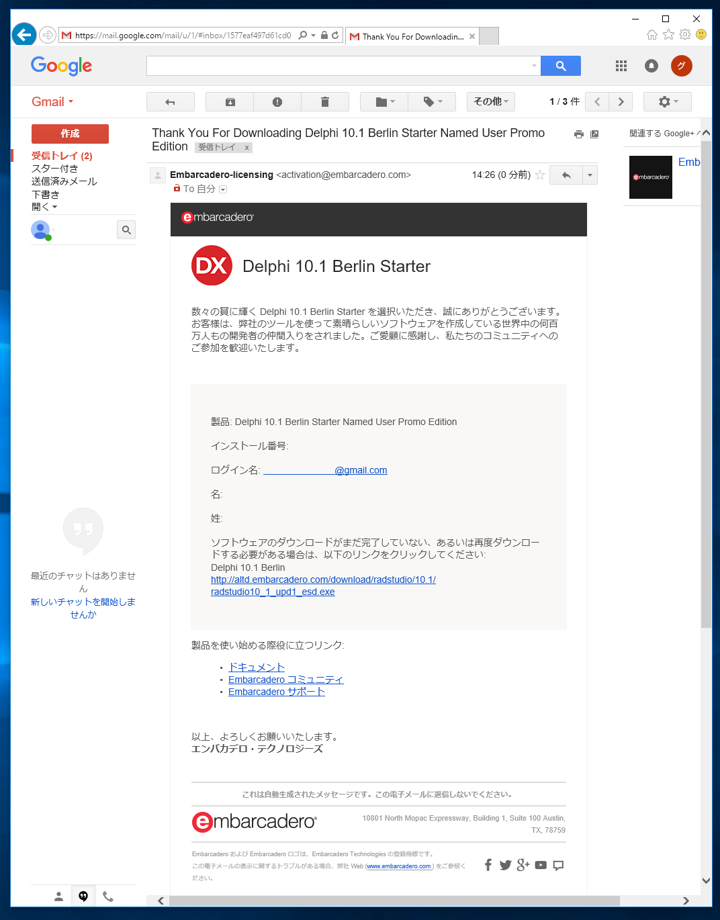Archive this email
The width and height of the screenshot is (720, 920).
(x=230, y=102)
